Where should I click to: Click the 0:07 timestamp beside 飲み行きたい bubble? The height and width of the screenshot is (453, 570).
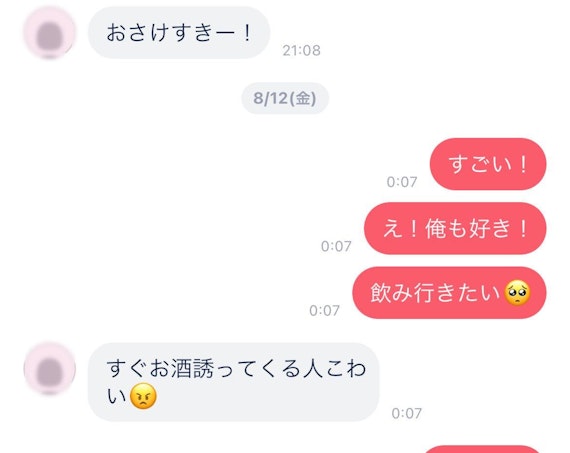[x=324, y=310]
